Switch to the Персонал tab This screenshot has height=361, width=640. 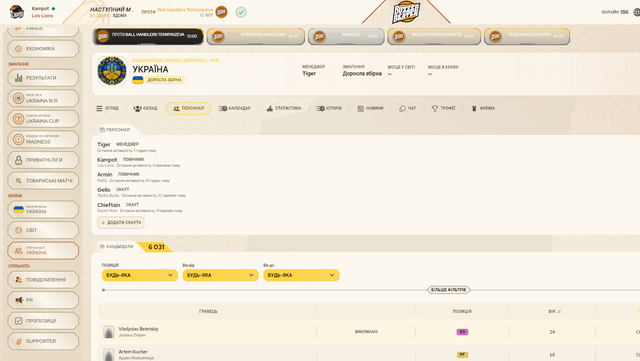point(189,108)
